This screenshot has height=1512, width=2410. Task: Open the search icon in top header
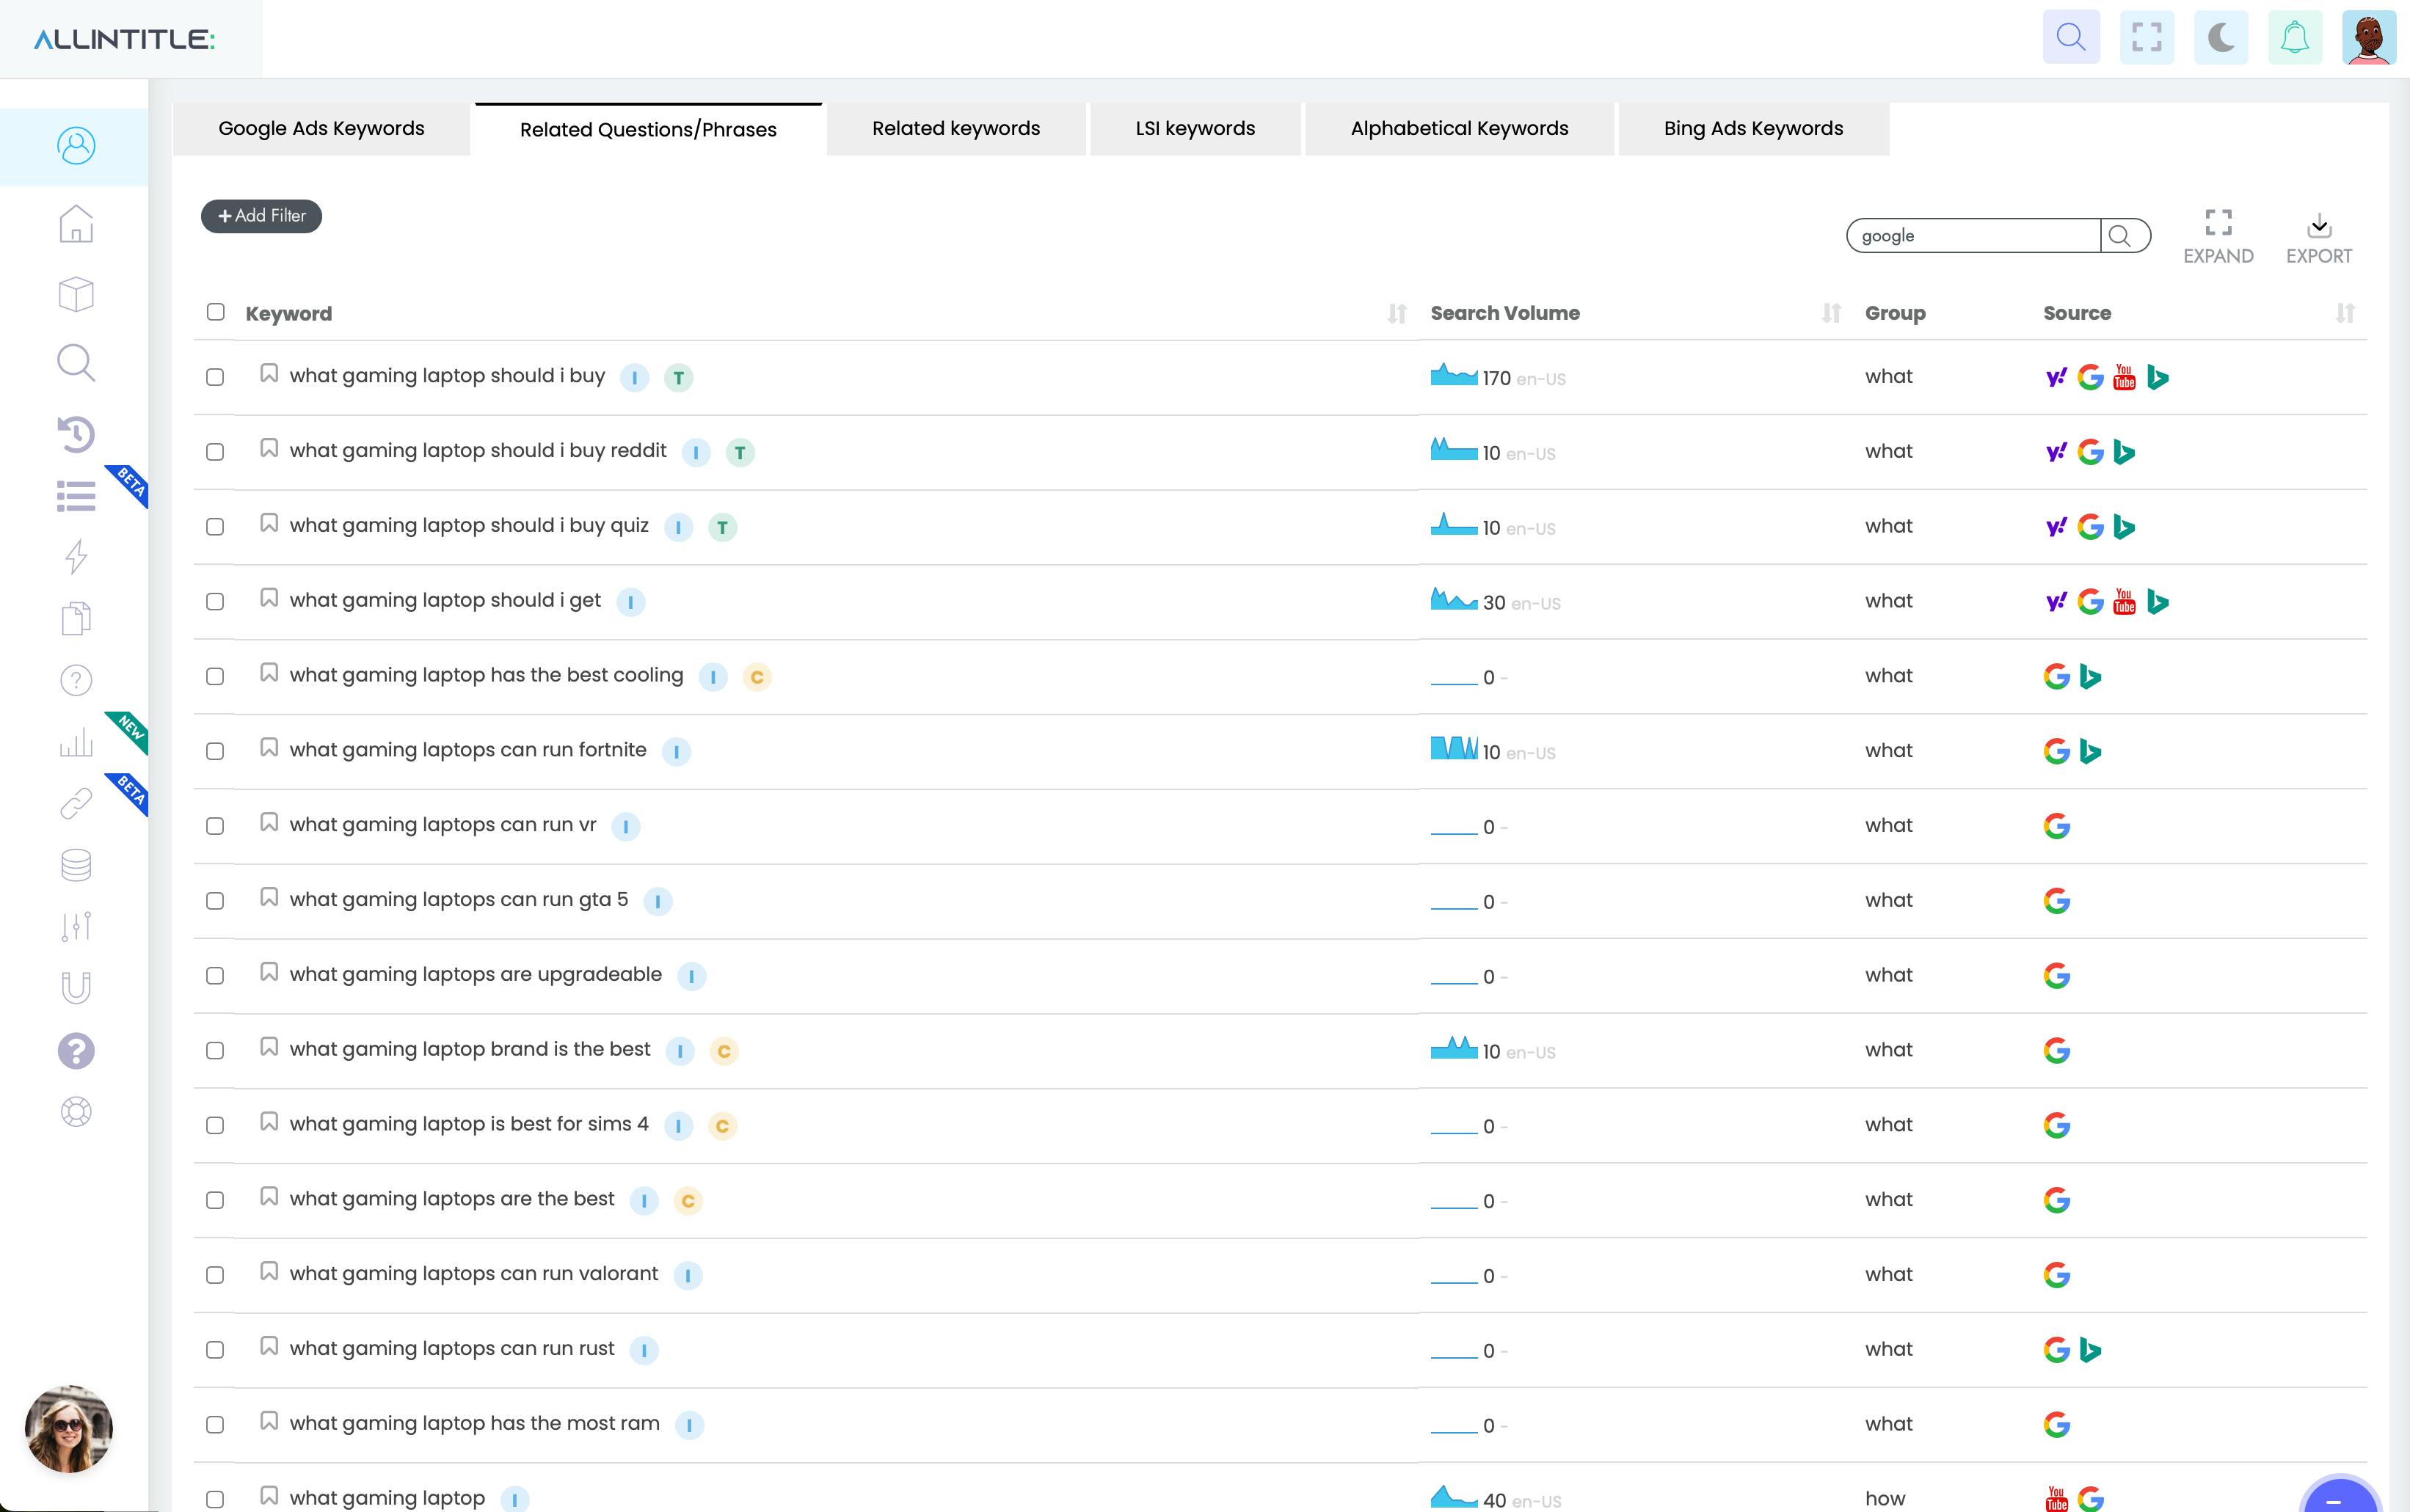[x=2071, y=38]
